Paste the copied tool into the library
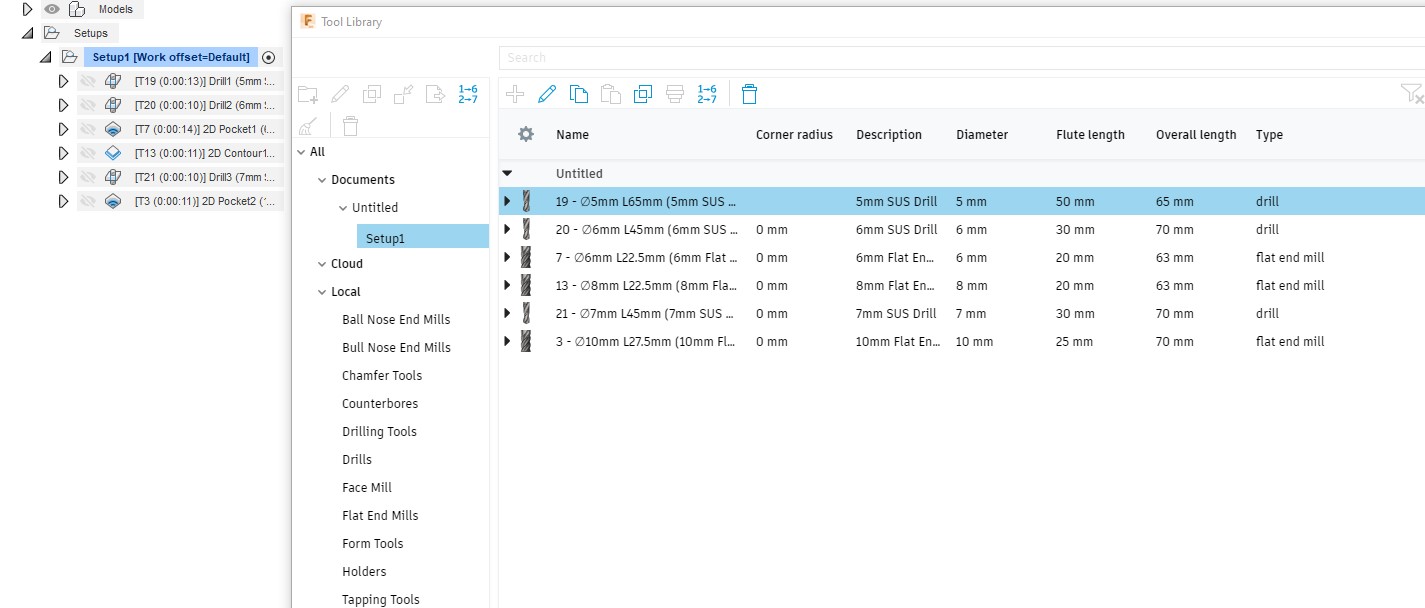1425x608 pixels. tap(611, 93)
